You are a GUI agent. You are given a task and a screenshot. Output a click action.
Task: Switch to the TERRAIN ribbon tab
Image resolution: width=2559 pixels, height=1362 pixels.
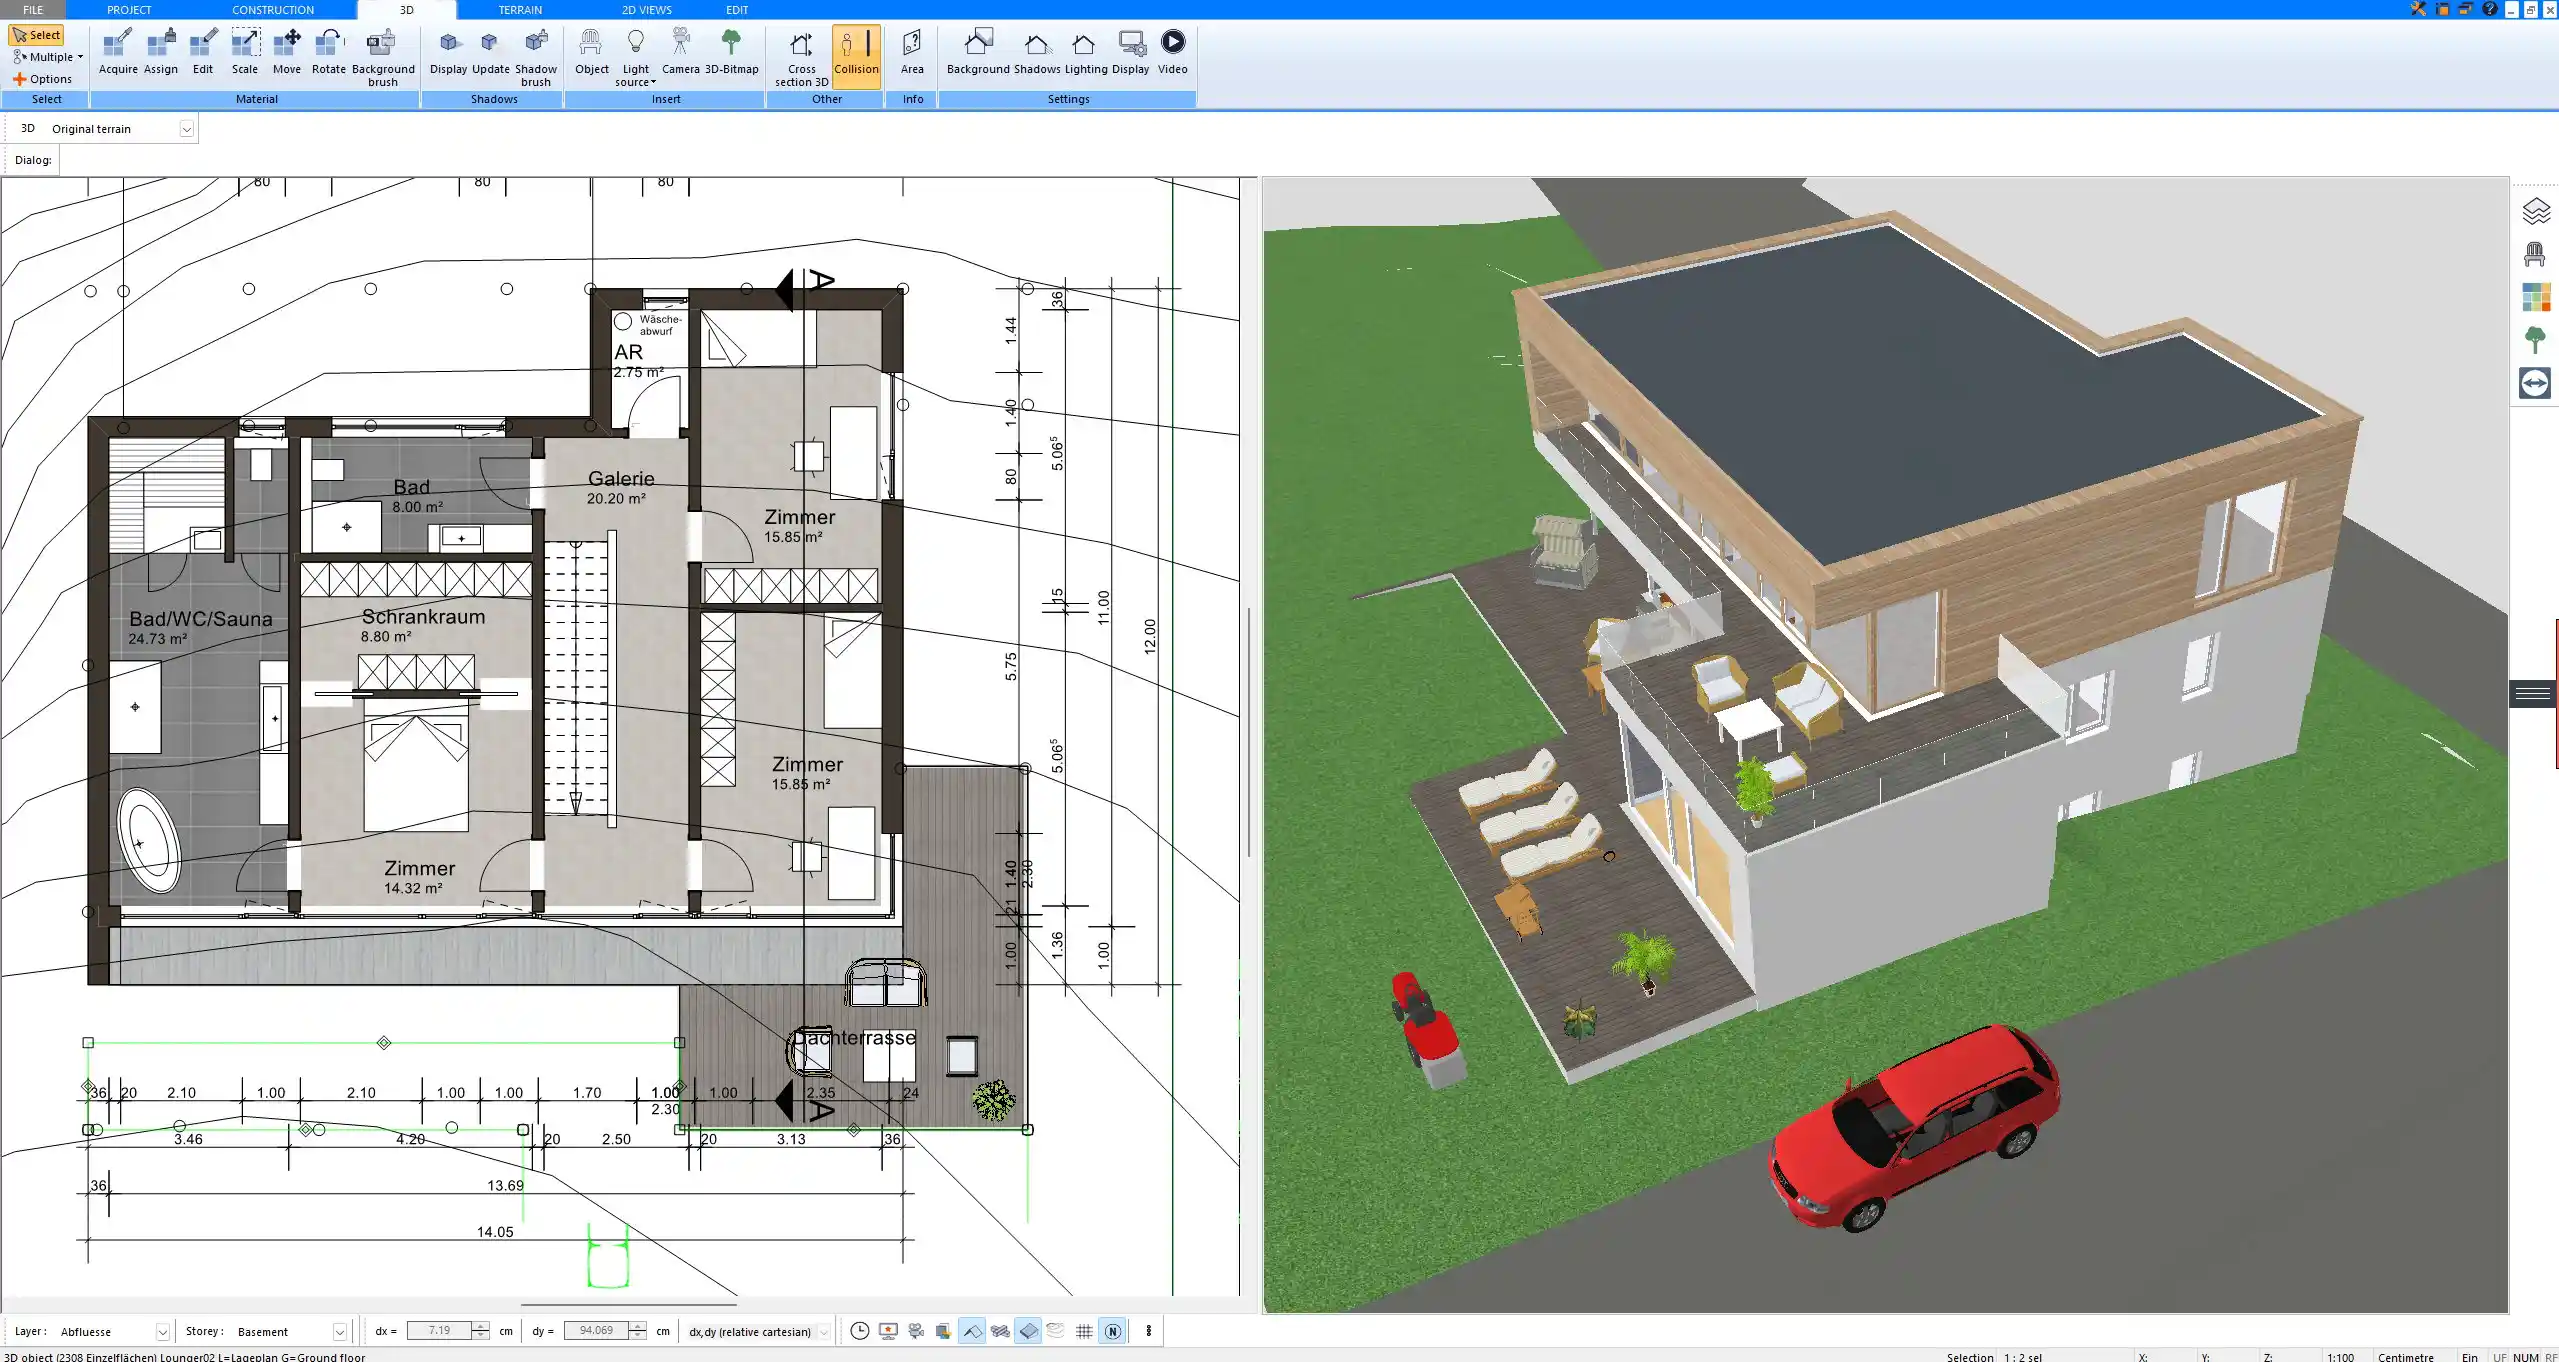(x=518, y=9)
